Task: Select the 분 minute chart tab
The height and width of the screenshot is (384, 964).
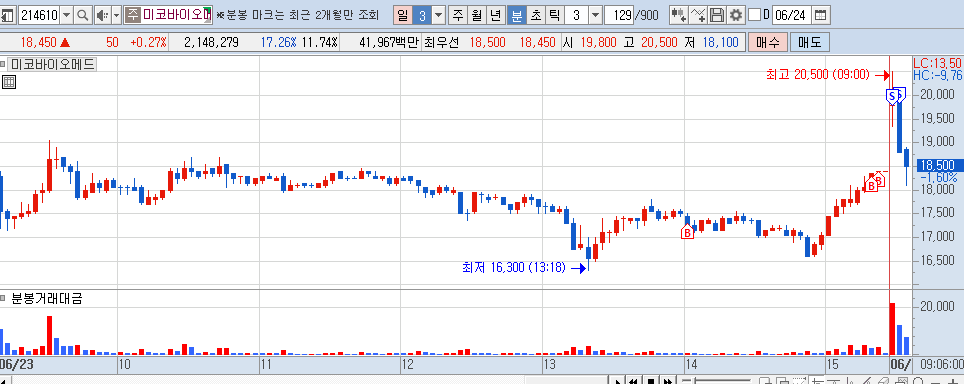Action: click(518, 15)
